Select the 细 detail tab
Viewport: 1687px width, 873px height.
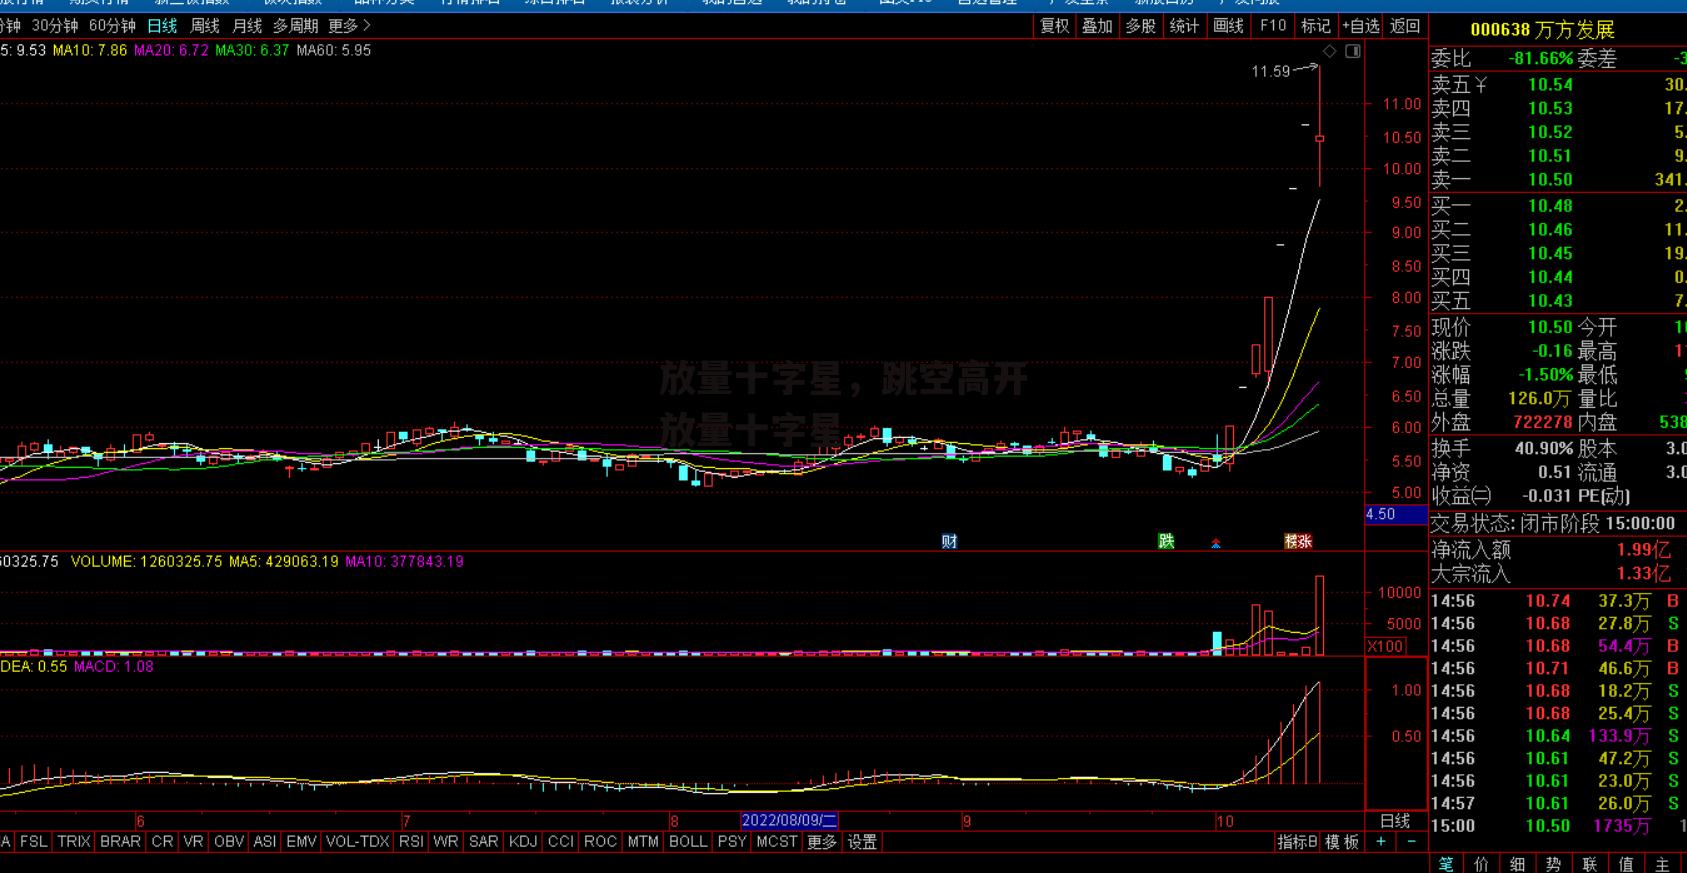coord(1517,864)
